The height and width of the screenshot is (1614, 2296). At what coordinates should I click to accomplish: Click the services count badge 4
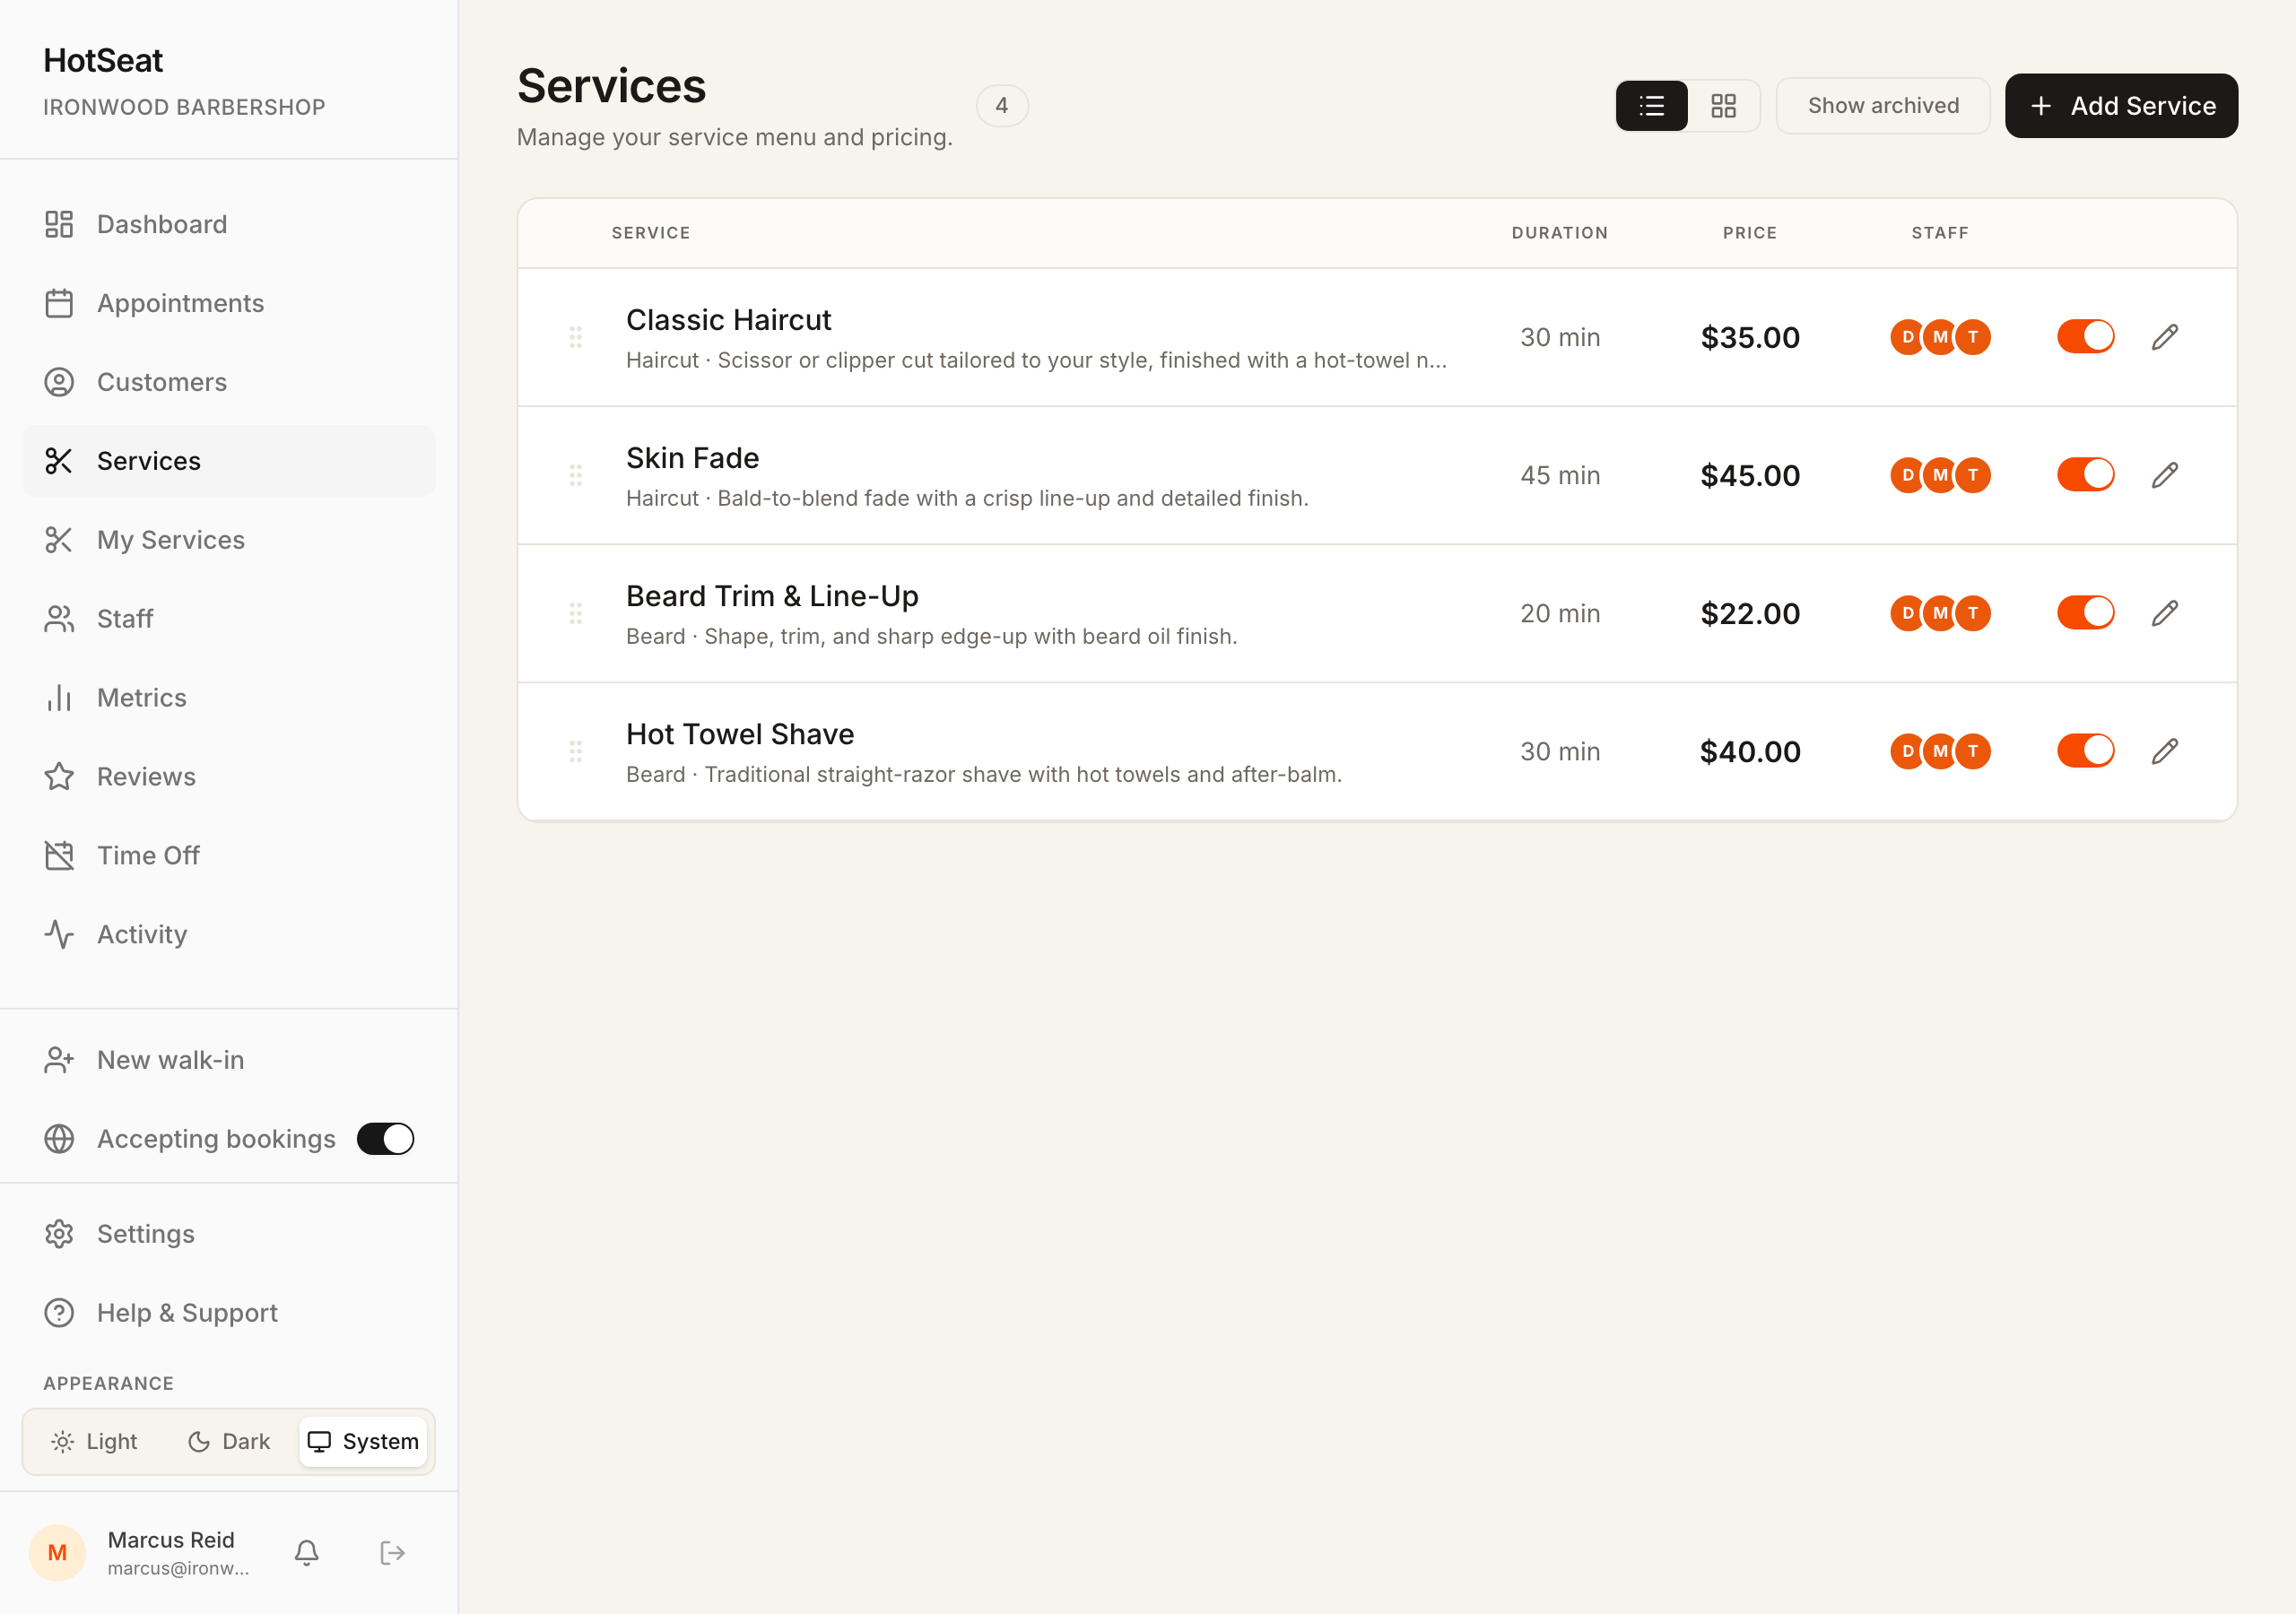(1002, 105)
